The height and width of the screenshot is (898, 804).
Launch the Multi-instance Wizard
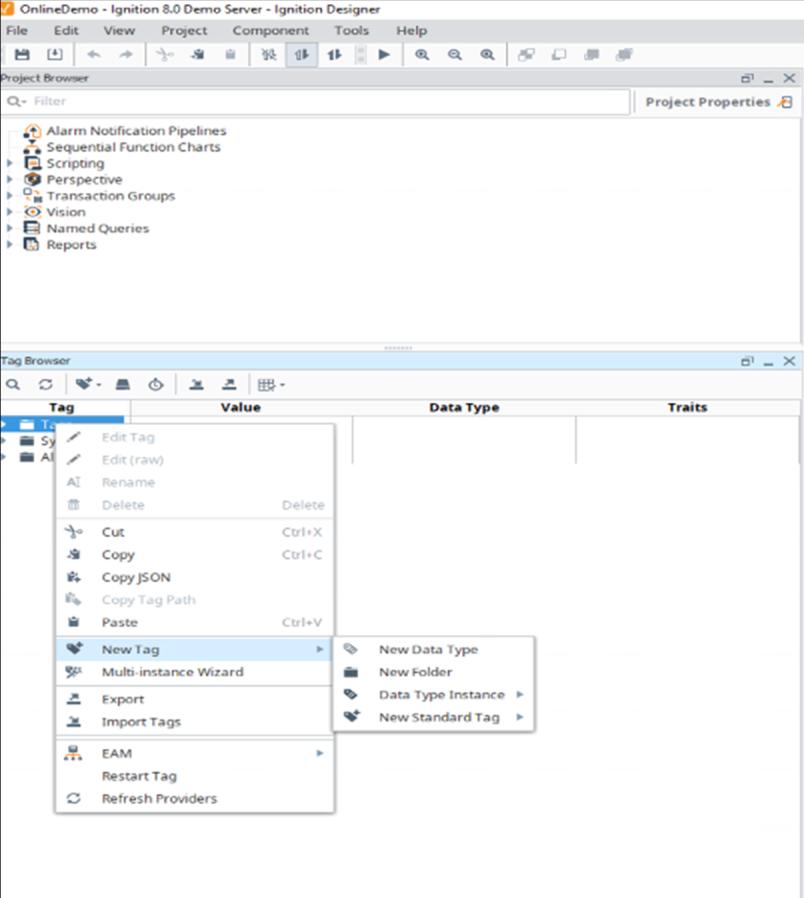tap(195, 672)
